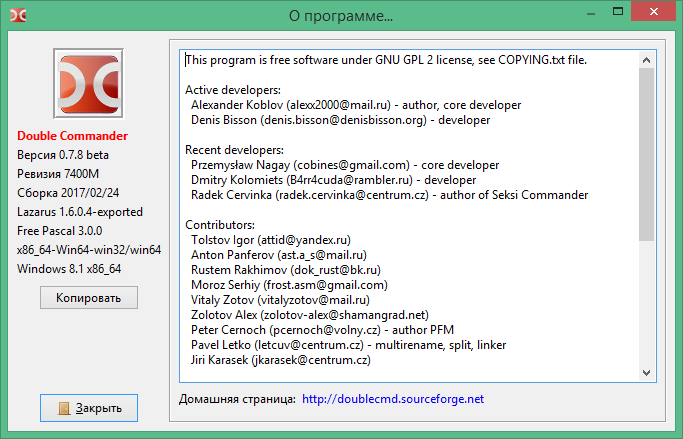
Task: Click the title bar application icon
Action: pyautogui.click(x=16, y=14)
